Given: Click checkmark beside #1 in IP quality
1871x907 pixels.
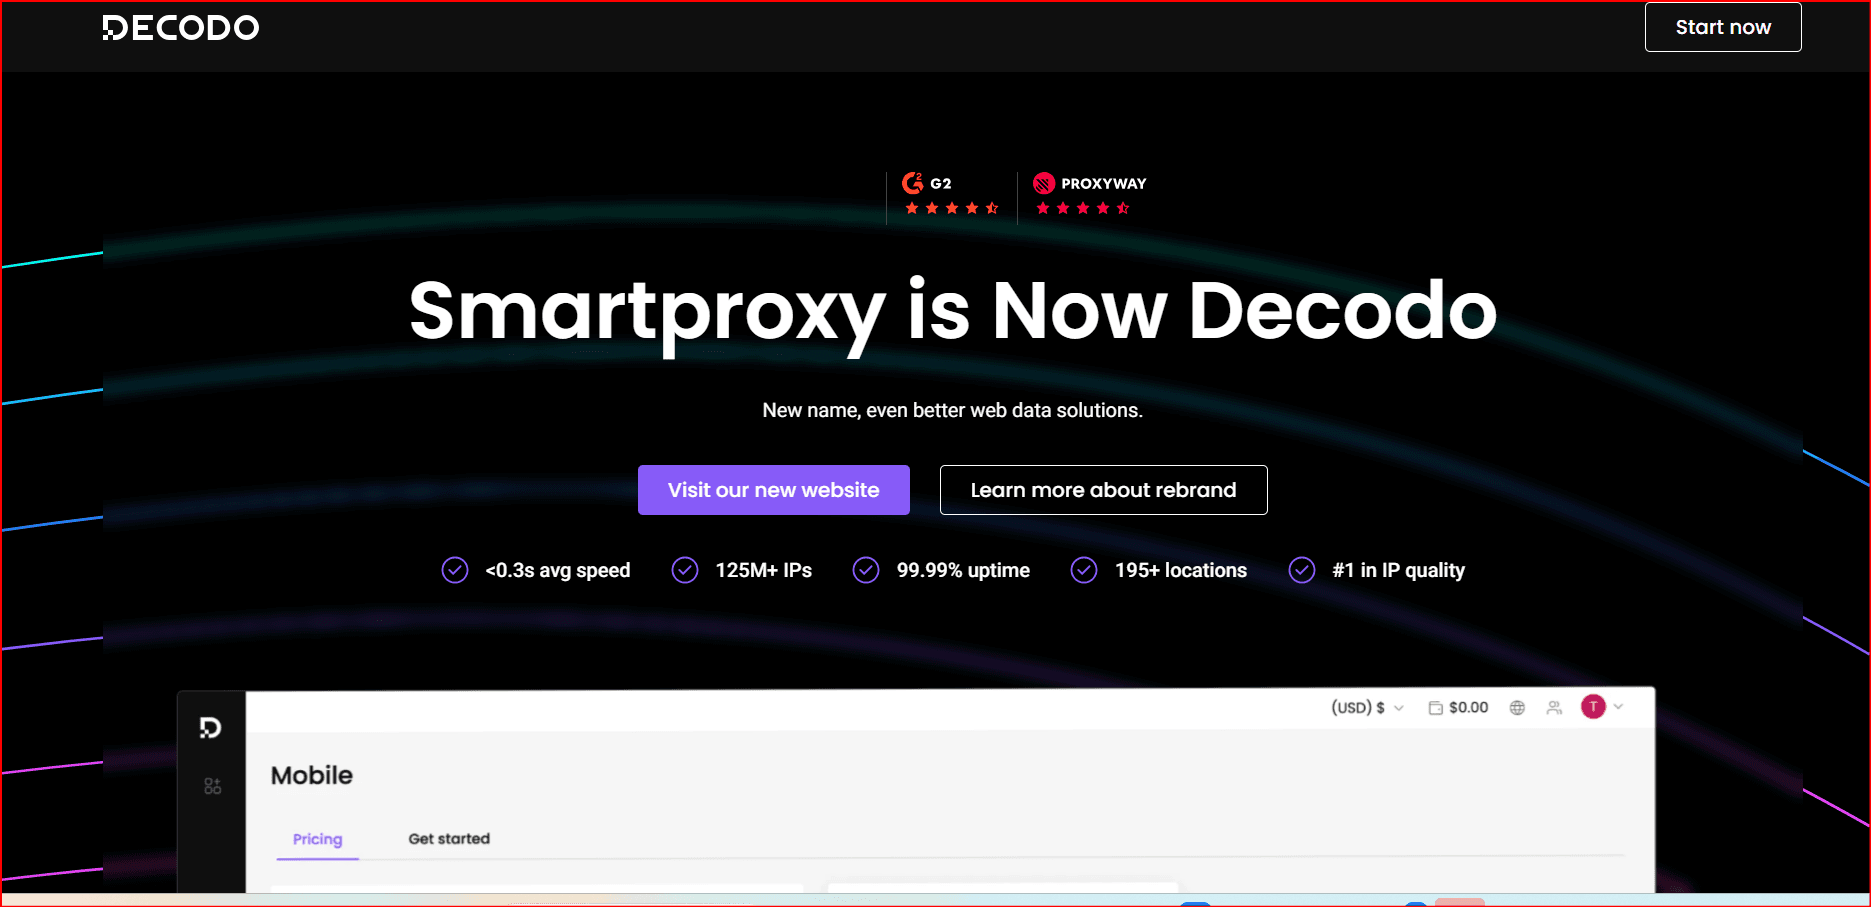Looking at the screenshot, I should point(1302,570).
